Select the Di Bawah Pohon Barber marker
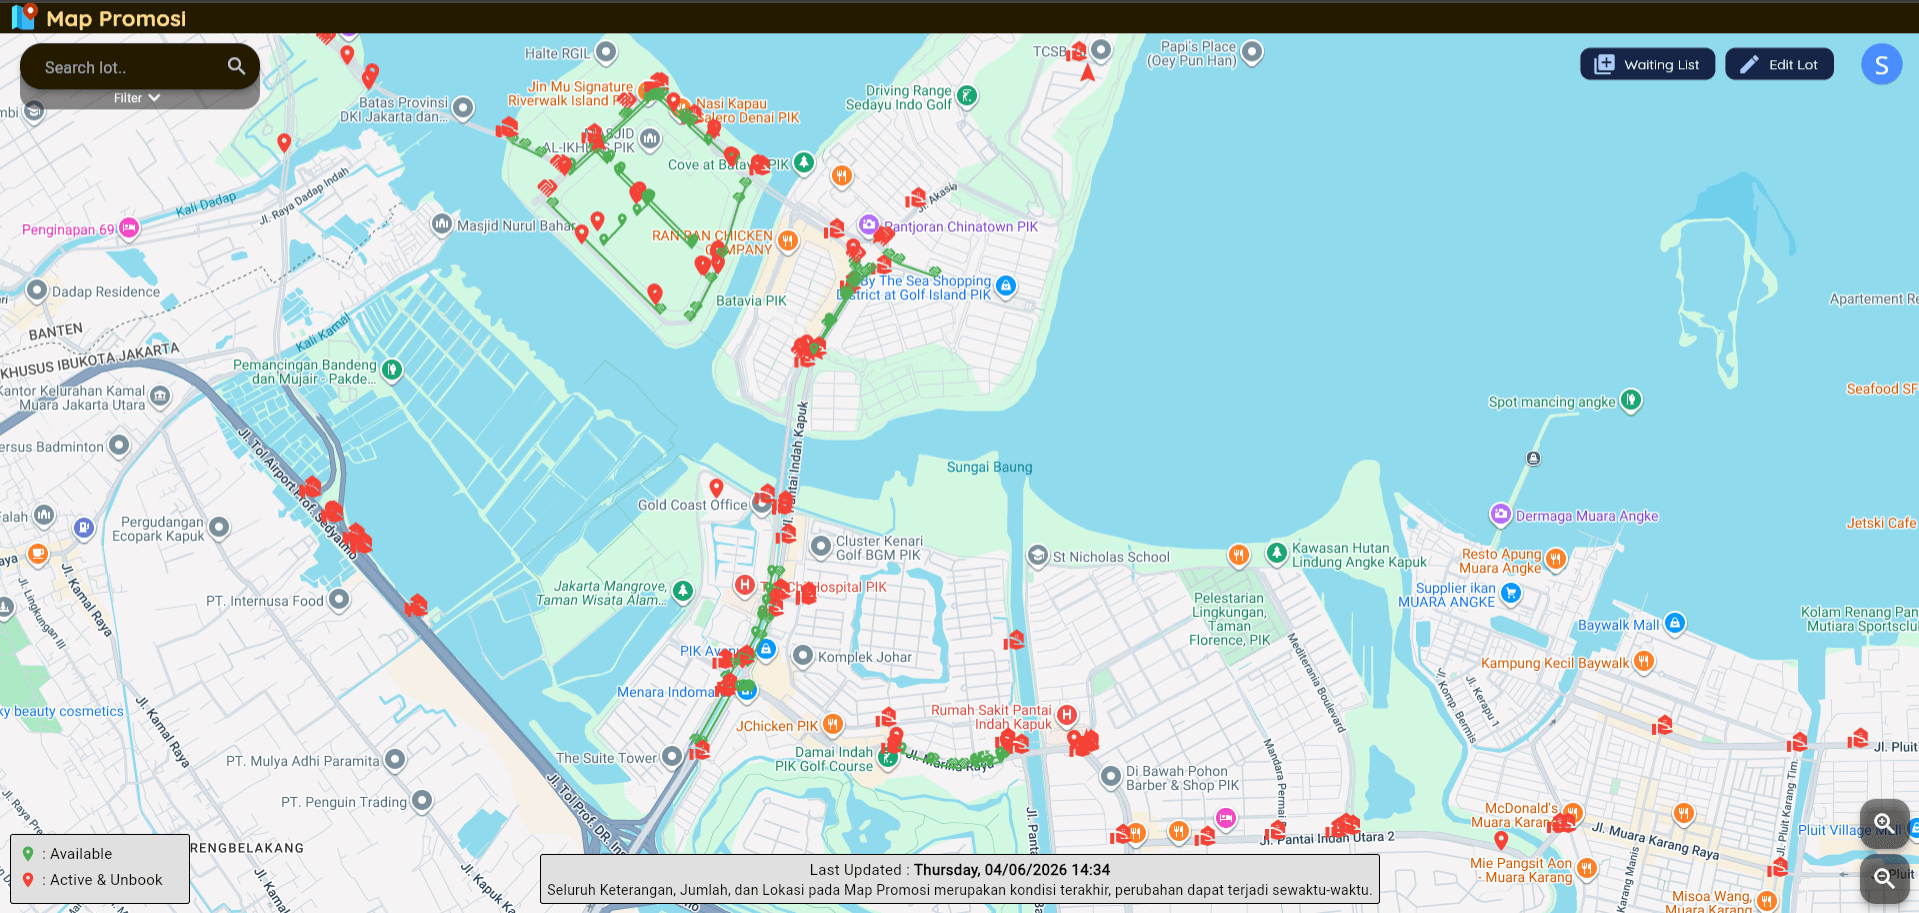 (1110, 776)
